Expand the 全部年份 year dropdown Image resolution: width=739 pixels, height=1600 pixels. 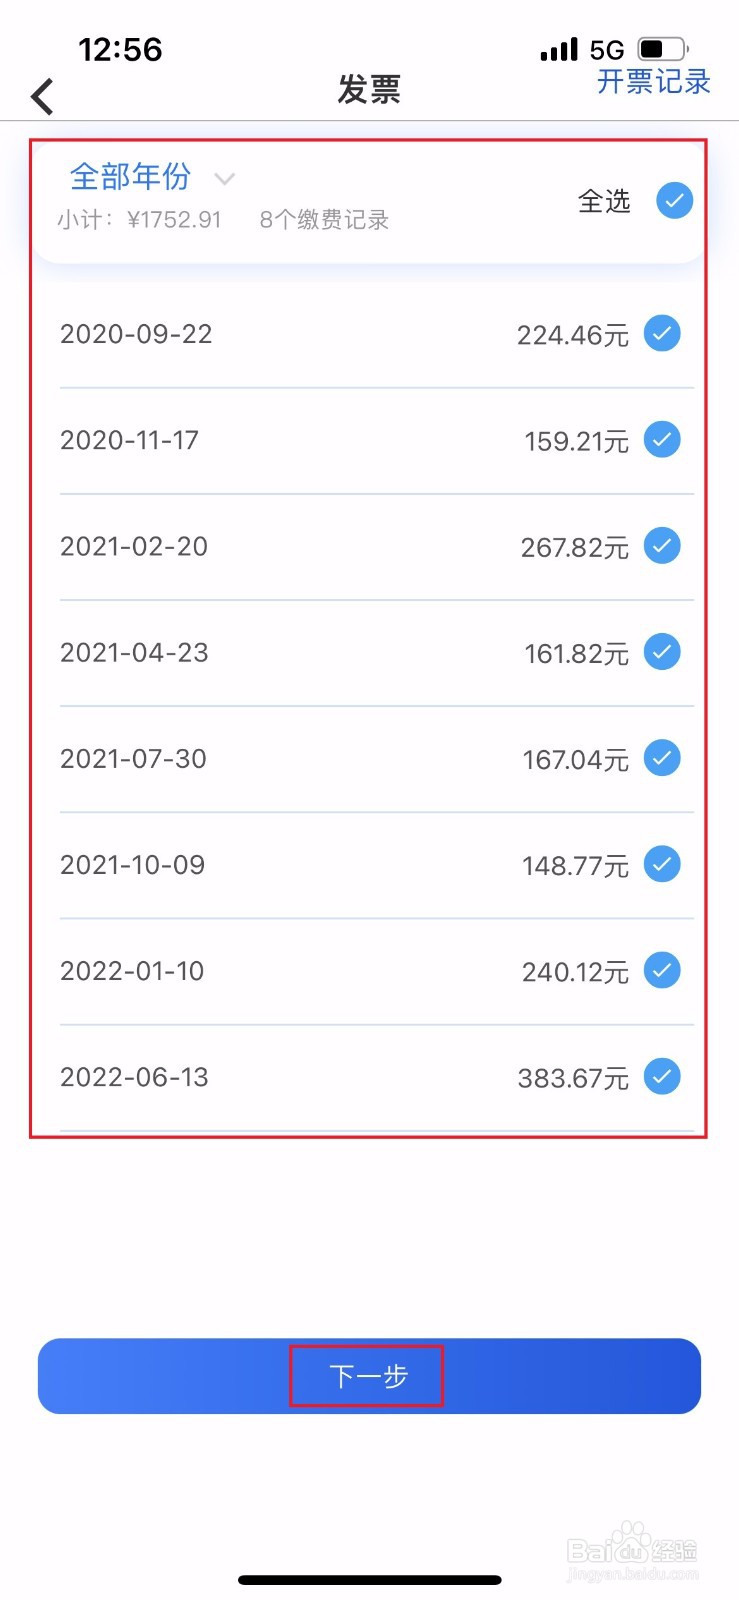pyautogui.click(x=130, y=177)
